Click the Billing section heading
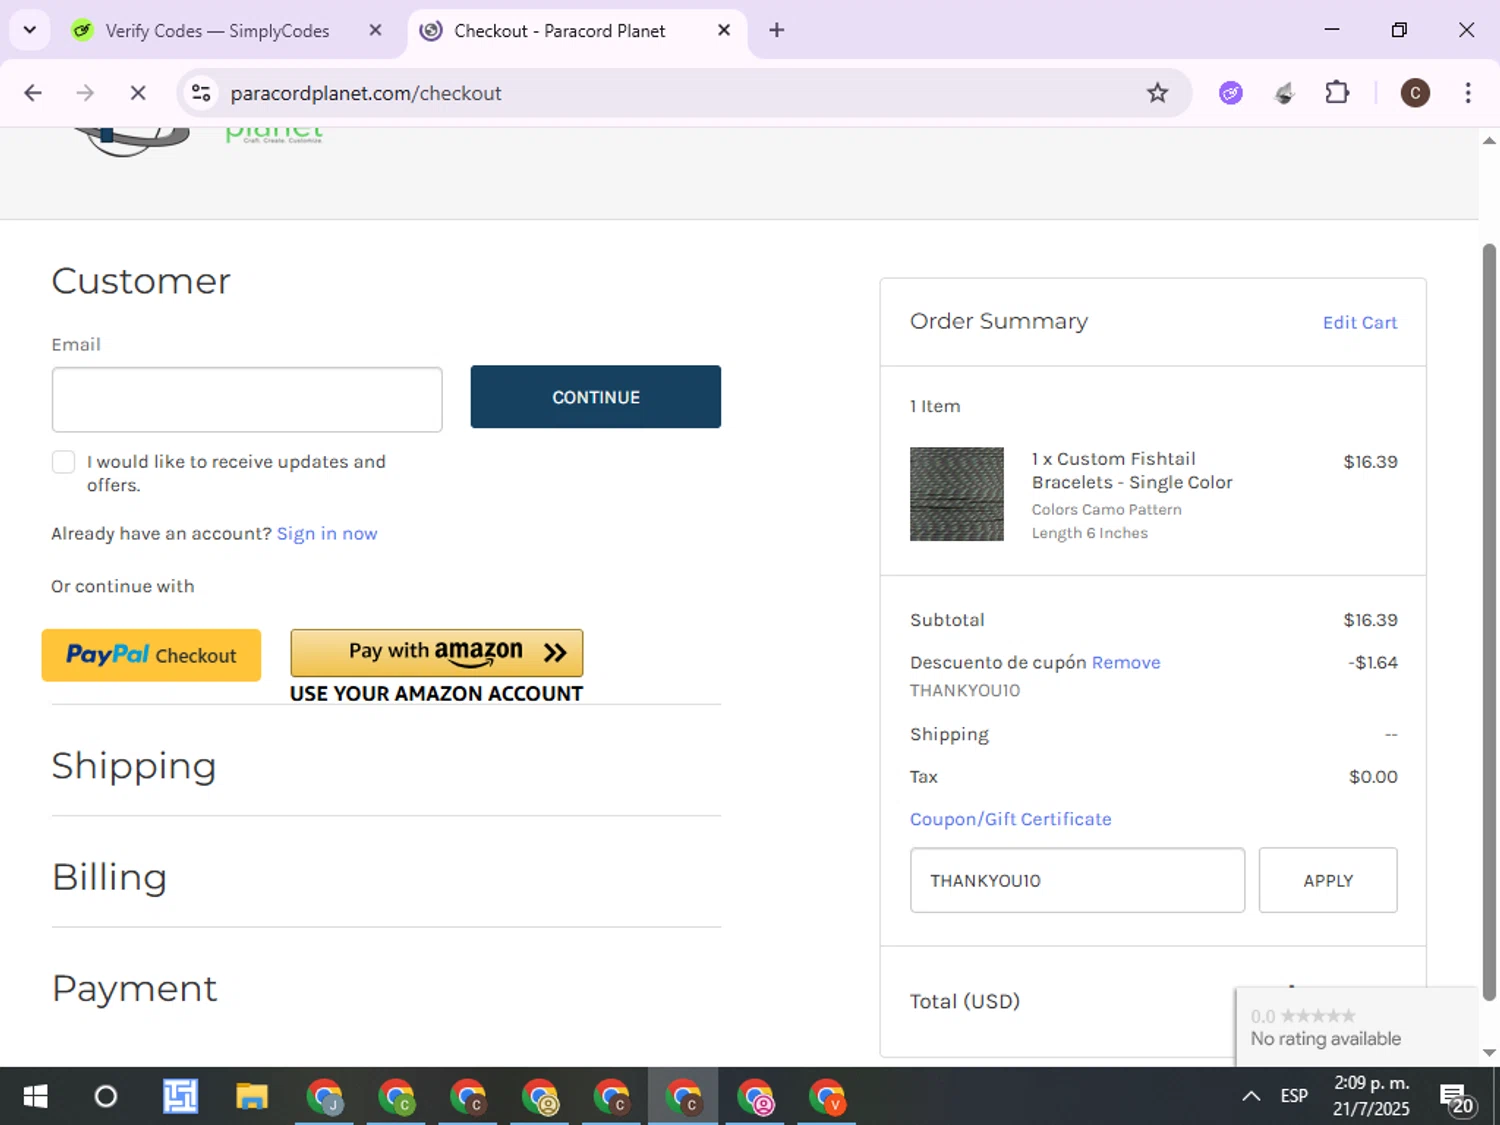 (x=110, y=877)
